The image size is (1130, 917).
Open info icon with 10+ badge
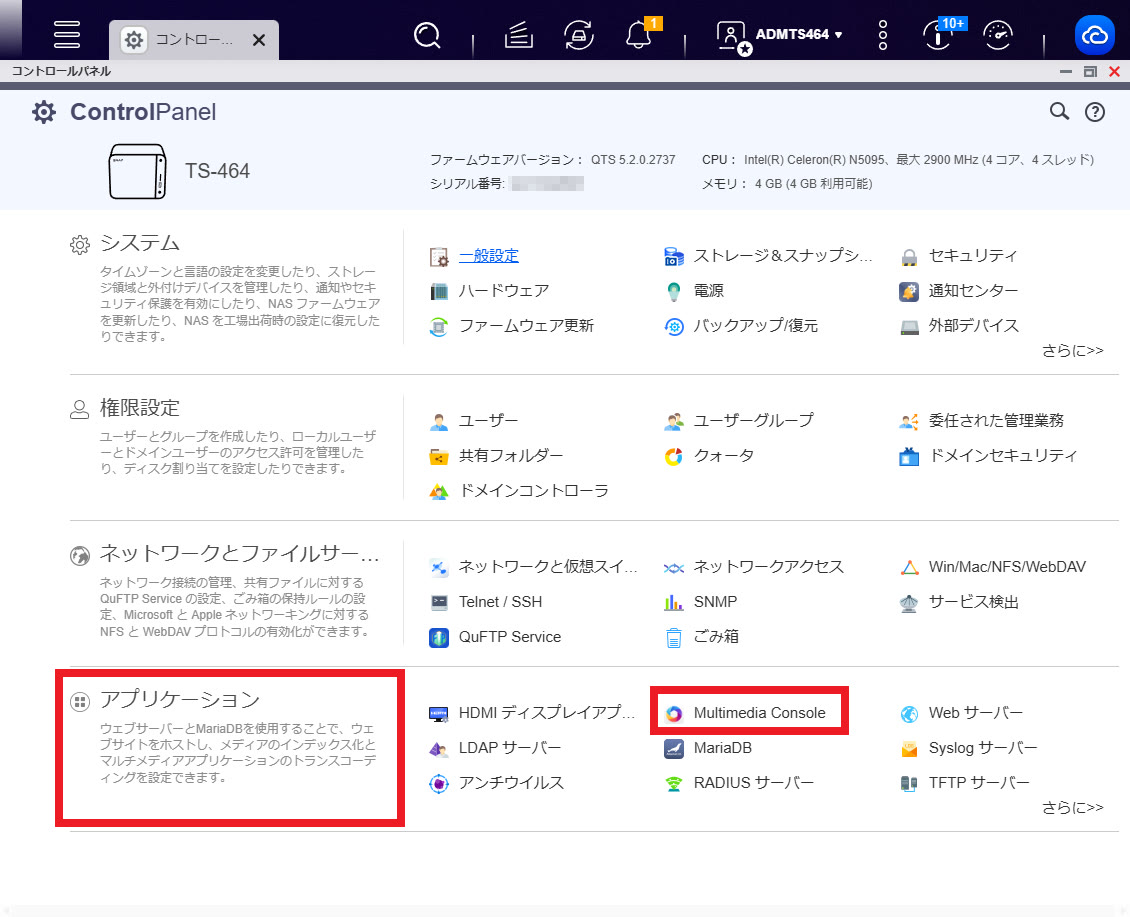click(940, 34)
